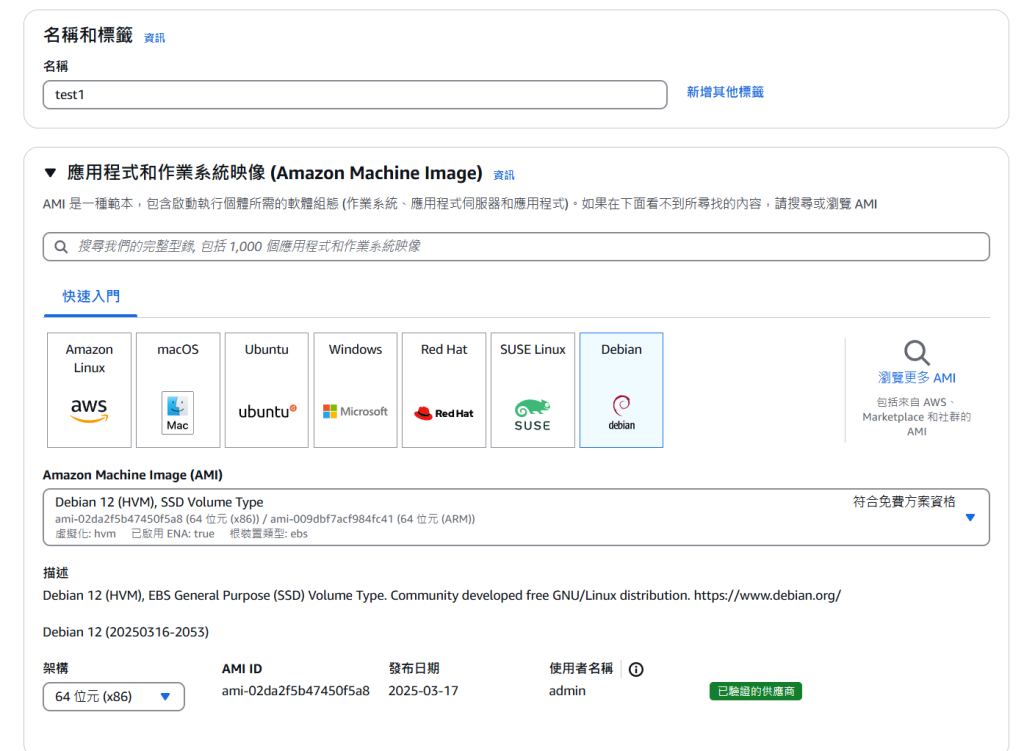Click the 名稱 field containing test1
This screenshot has height=751, width=1024.
point(355,94)
